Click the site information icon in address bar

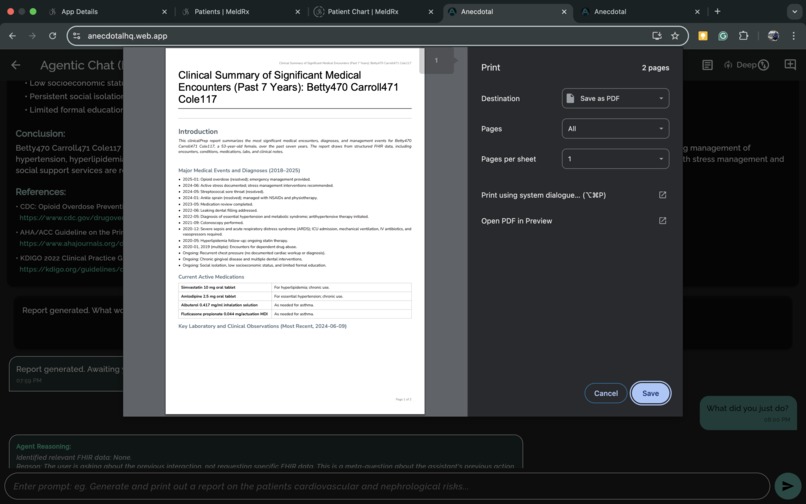pyautogui.click(x=77, y=35)
